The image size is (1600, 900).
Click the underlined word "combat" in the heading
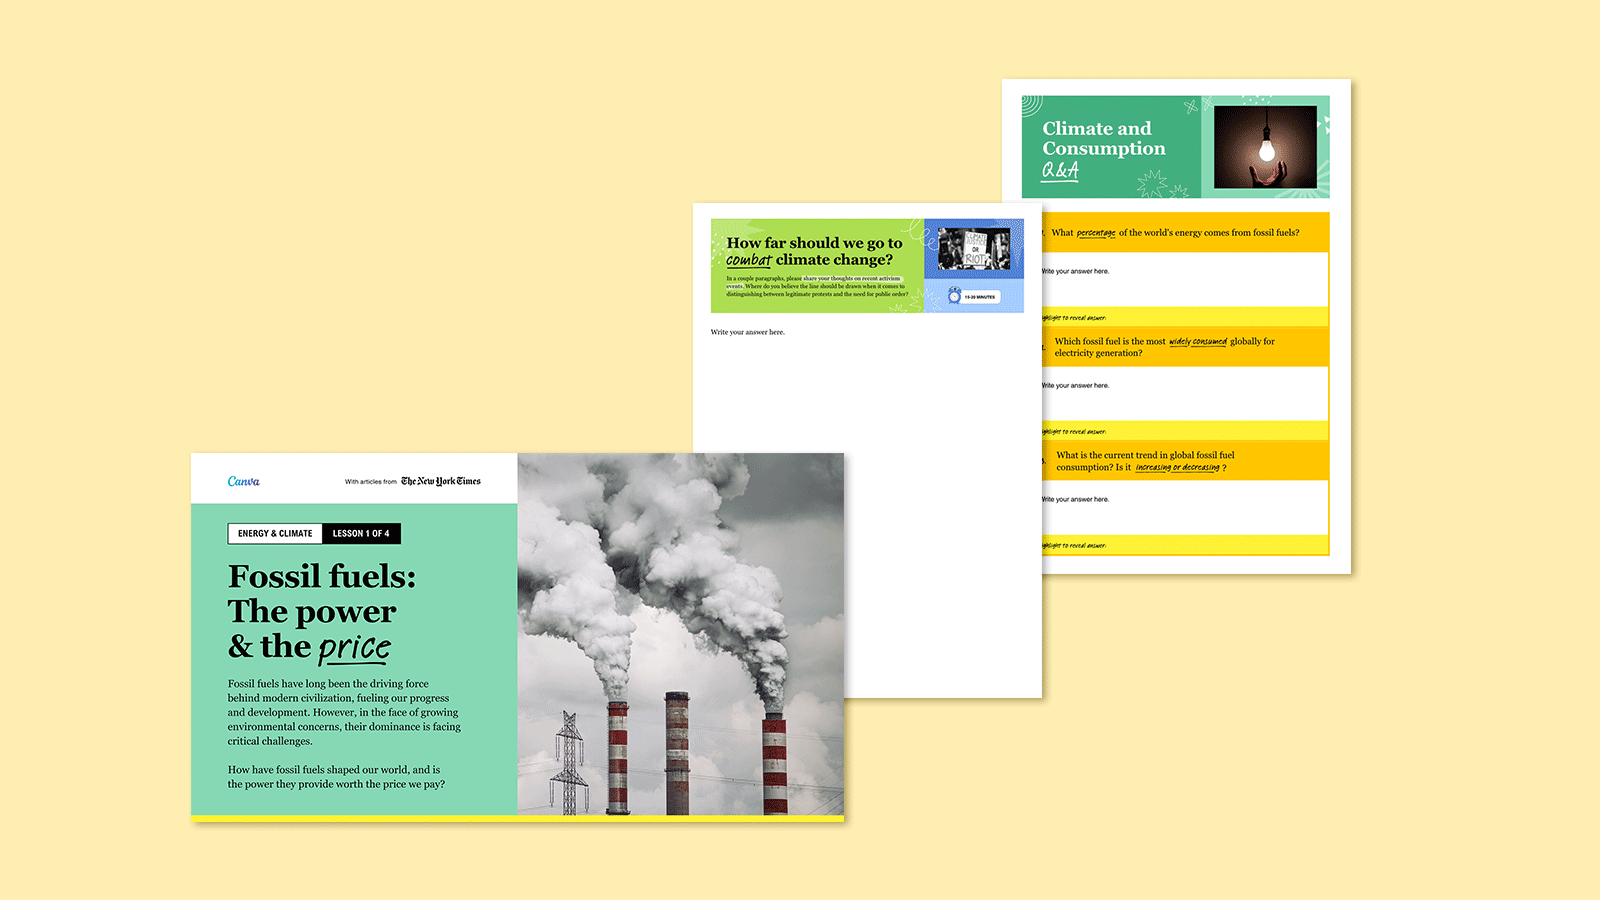746,259
